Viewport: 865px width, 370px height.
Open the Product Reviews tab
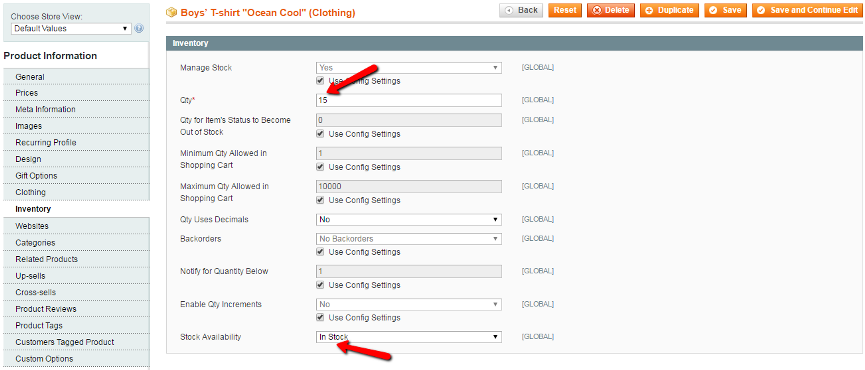76,309
